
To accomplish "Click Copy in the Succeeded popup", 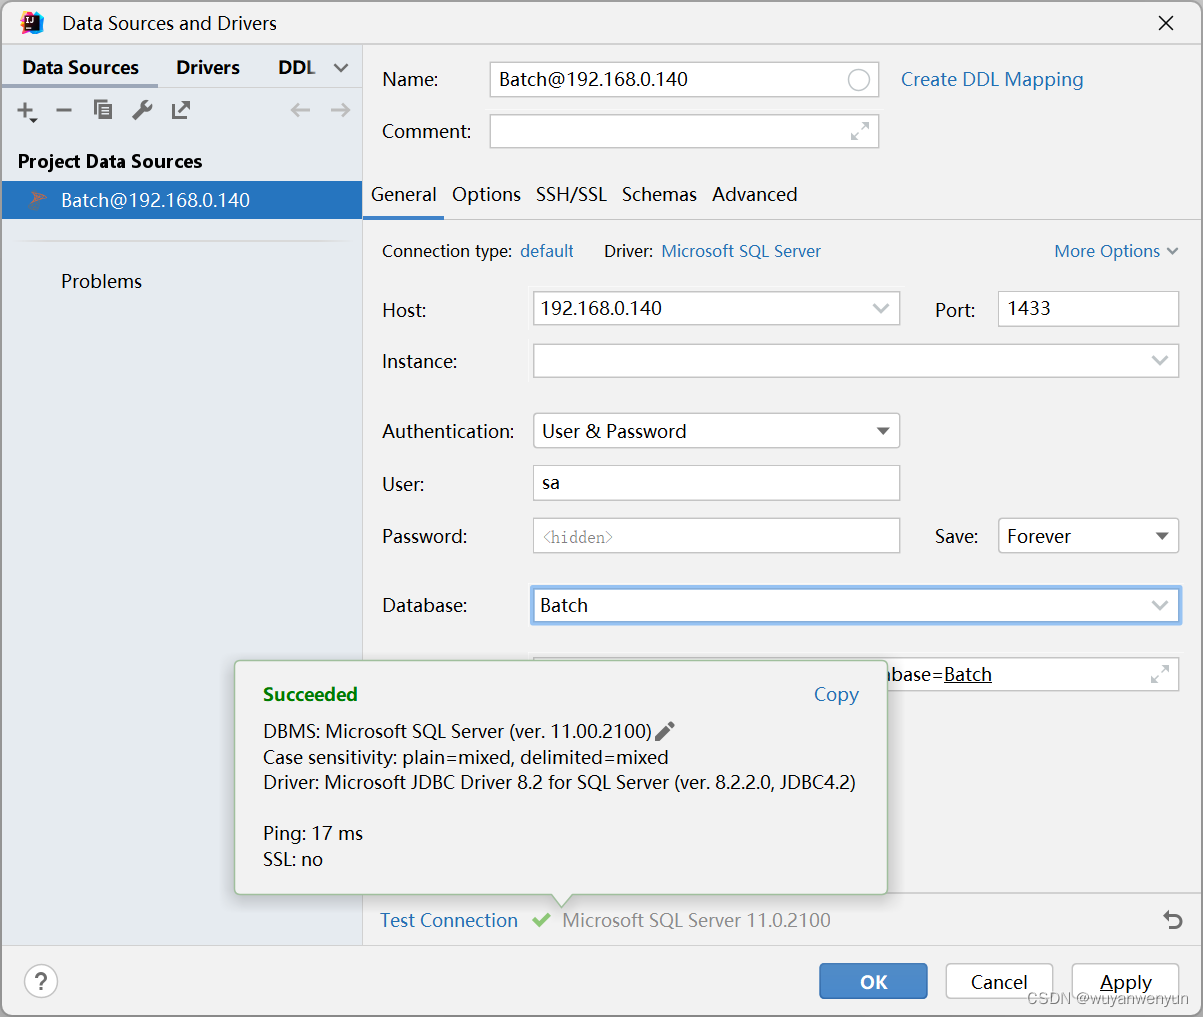I will (x=836, y=694).
